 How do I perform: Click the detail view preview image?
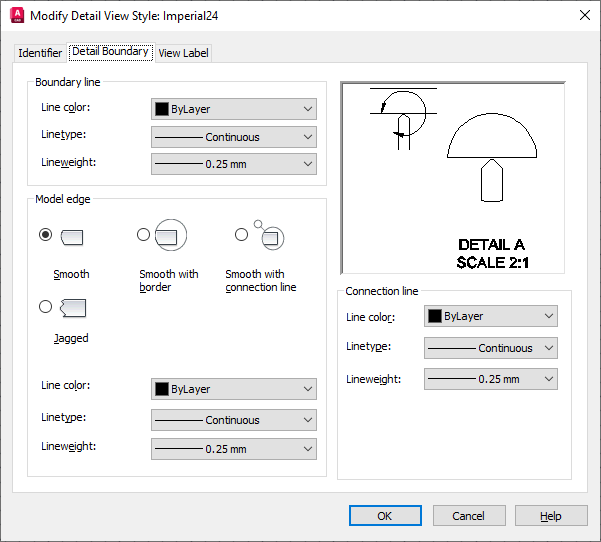click(453, 178)
